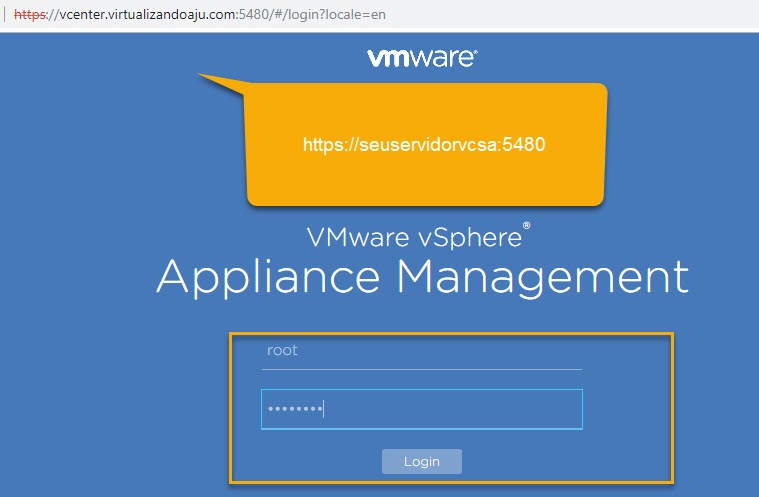Click the crossed-out https in the URL
Viewport: 759px width, 497px height.
click(x=32, y=14)
